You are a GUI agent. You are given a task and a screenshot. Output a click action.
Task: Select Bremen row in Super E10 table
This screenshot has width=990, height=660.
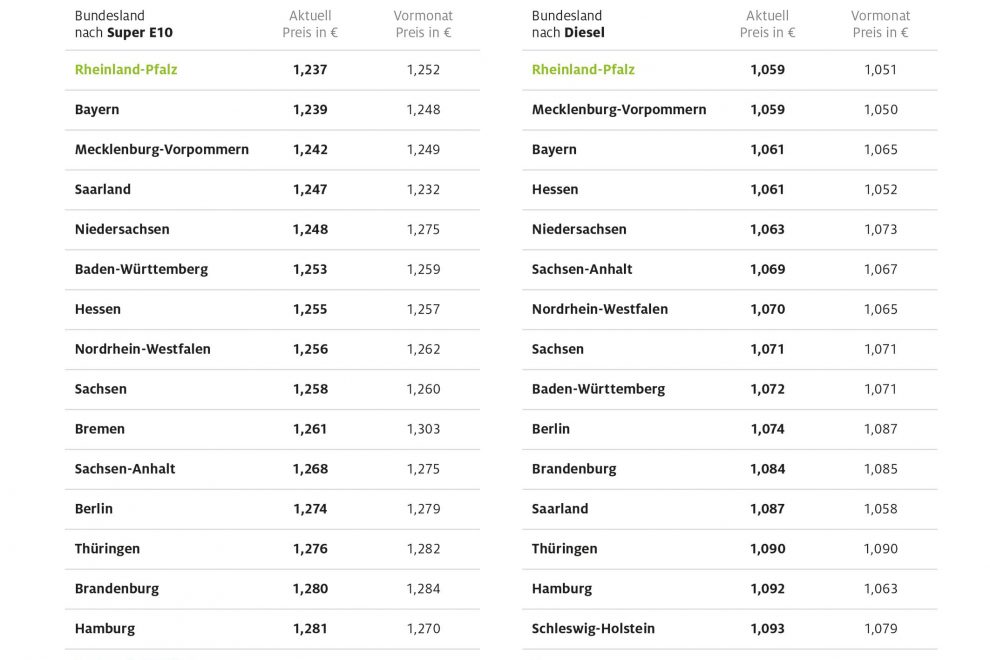[x=100, y=429]
